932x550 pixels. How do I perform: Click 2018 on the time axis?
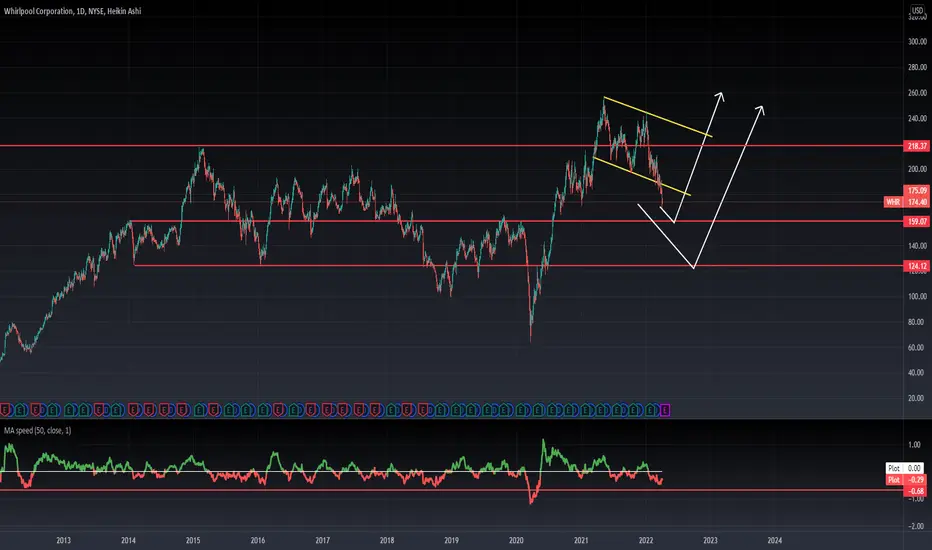pos(387,540)
